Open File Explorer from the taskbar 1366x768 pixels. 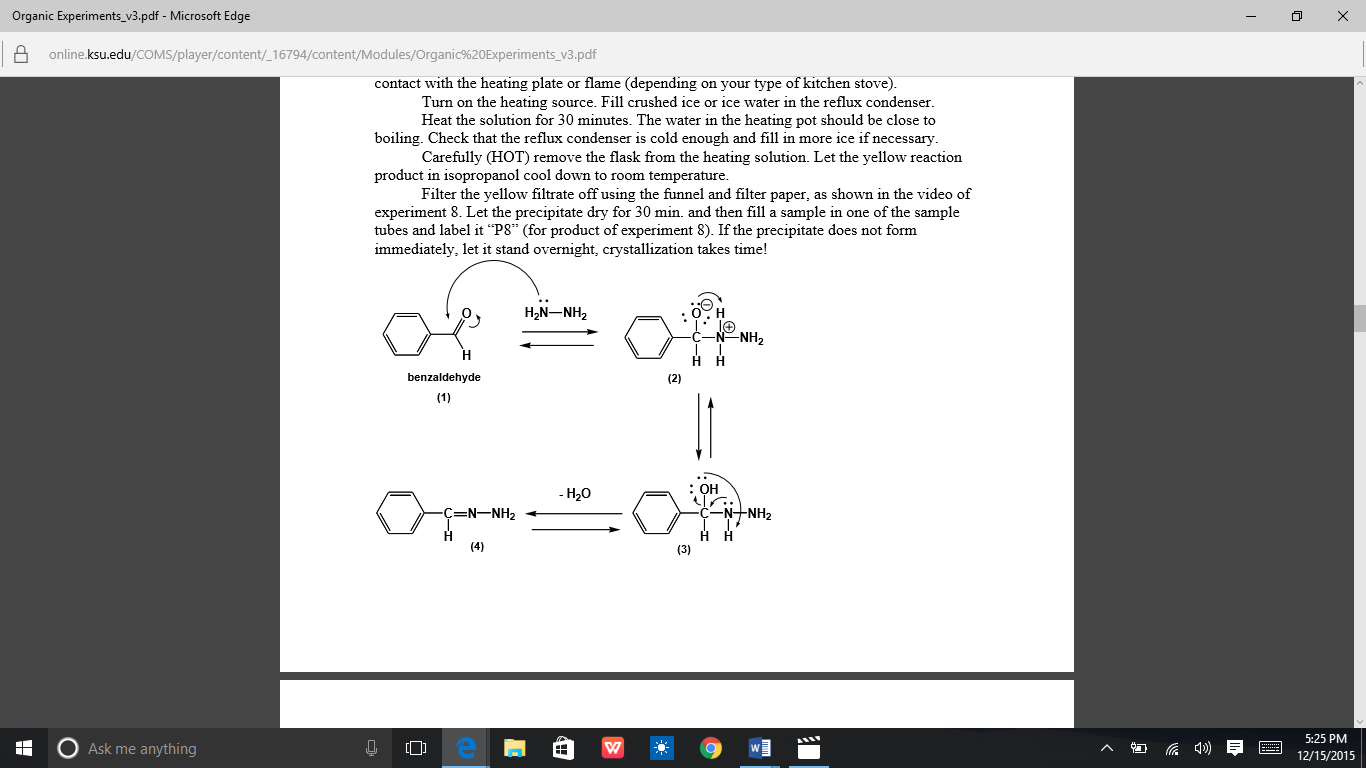click(514, 748)
